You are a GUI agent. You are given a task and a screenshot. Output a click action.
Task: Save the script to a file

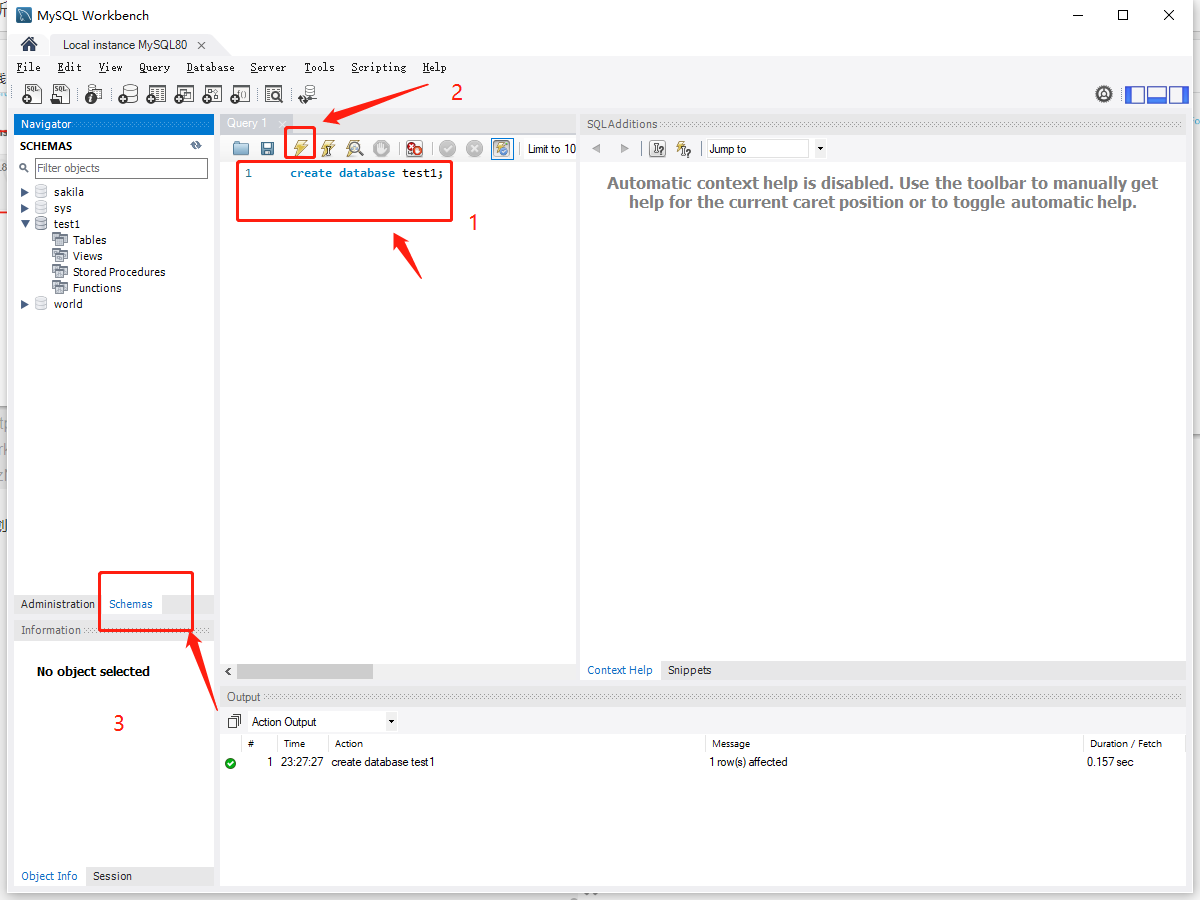[x=267, y=148]
